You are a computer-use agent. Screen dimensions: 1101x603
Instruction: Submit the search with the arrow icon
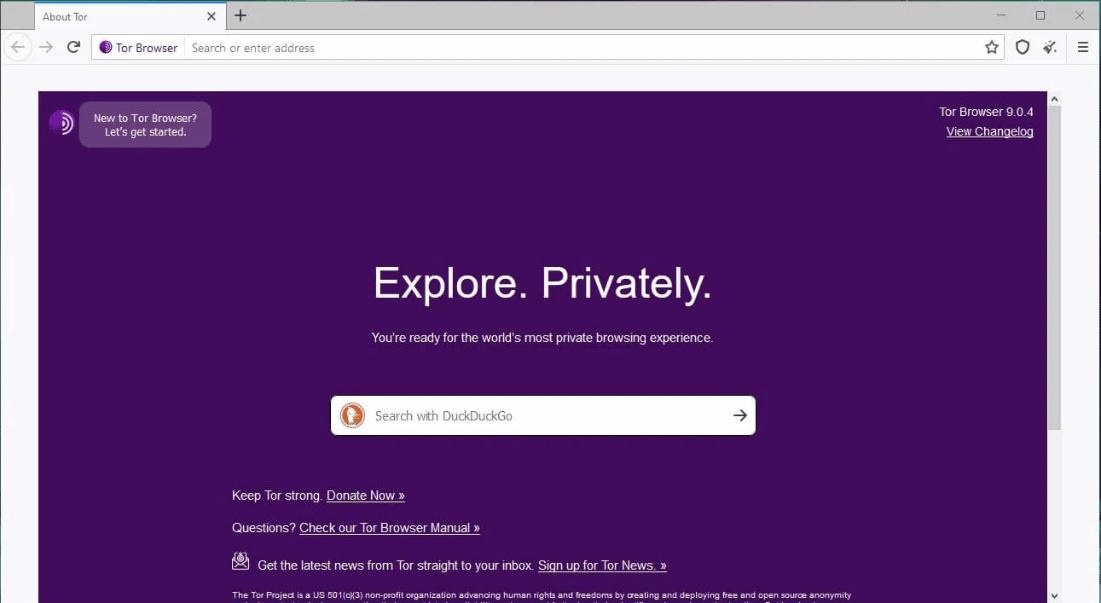coord(739,414)
